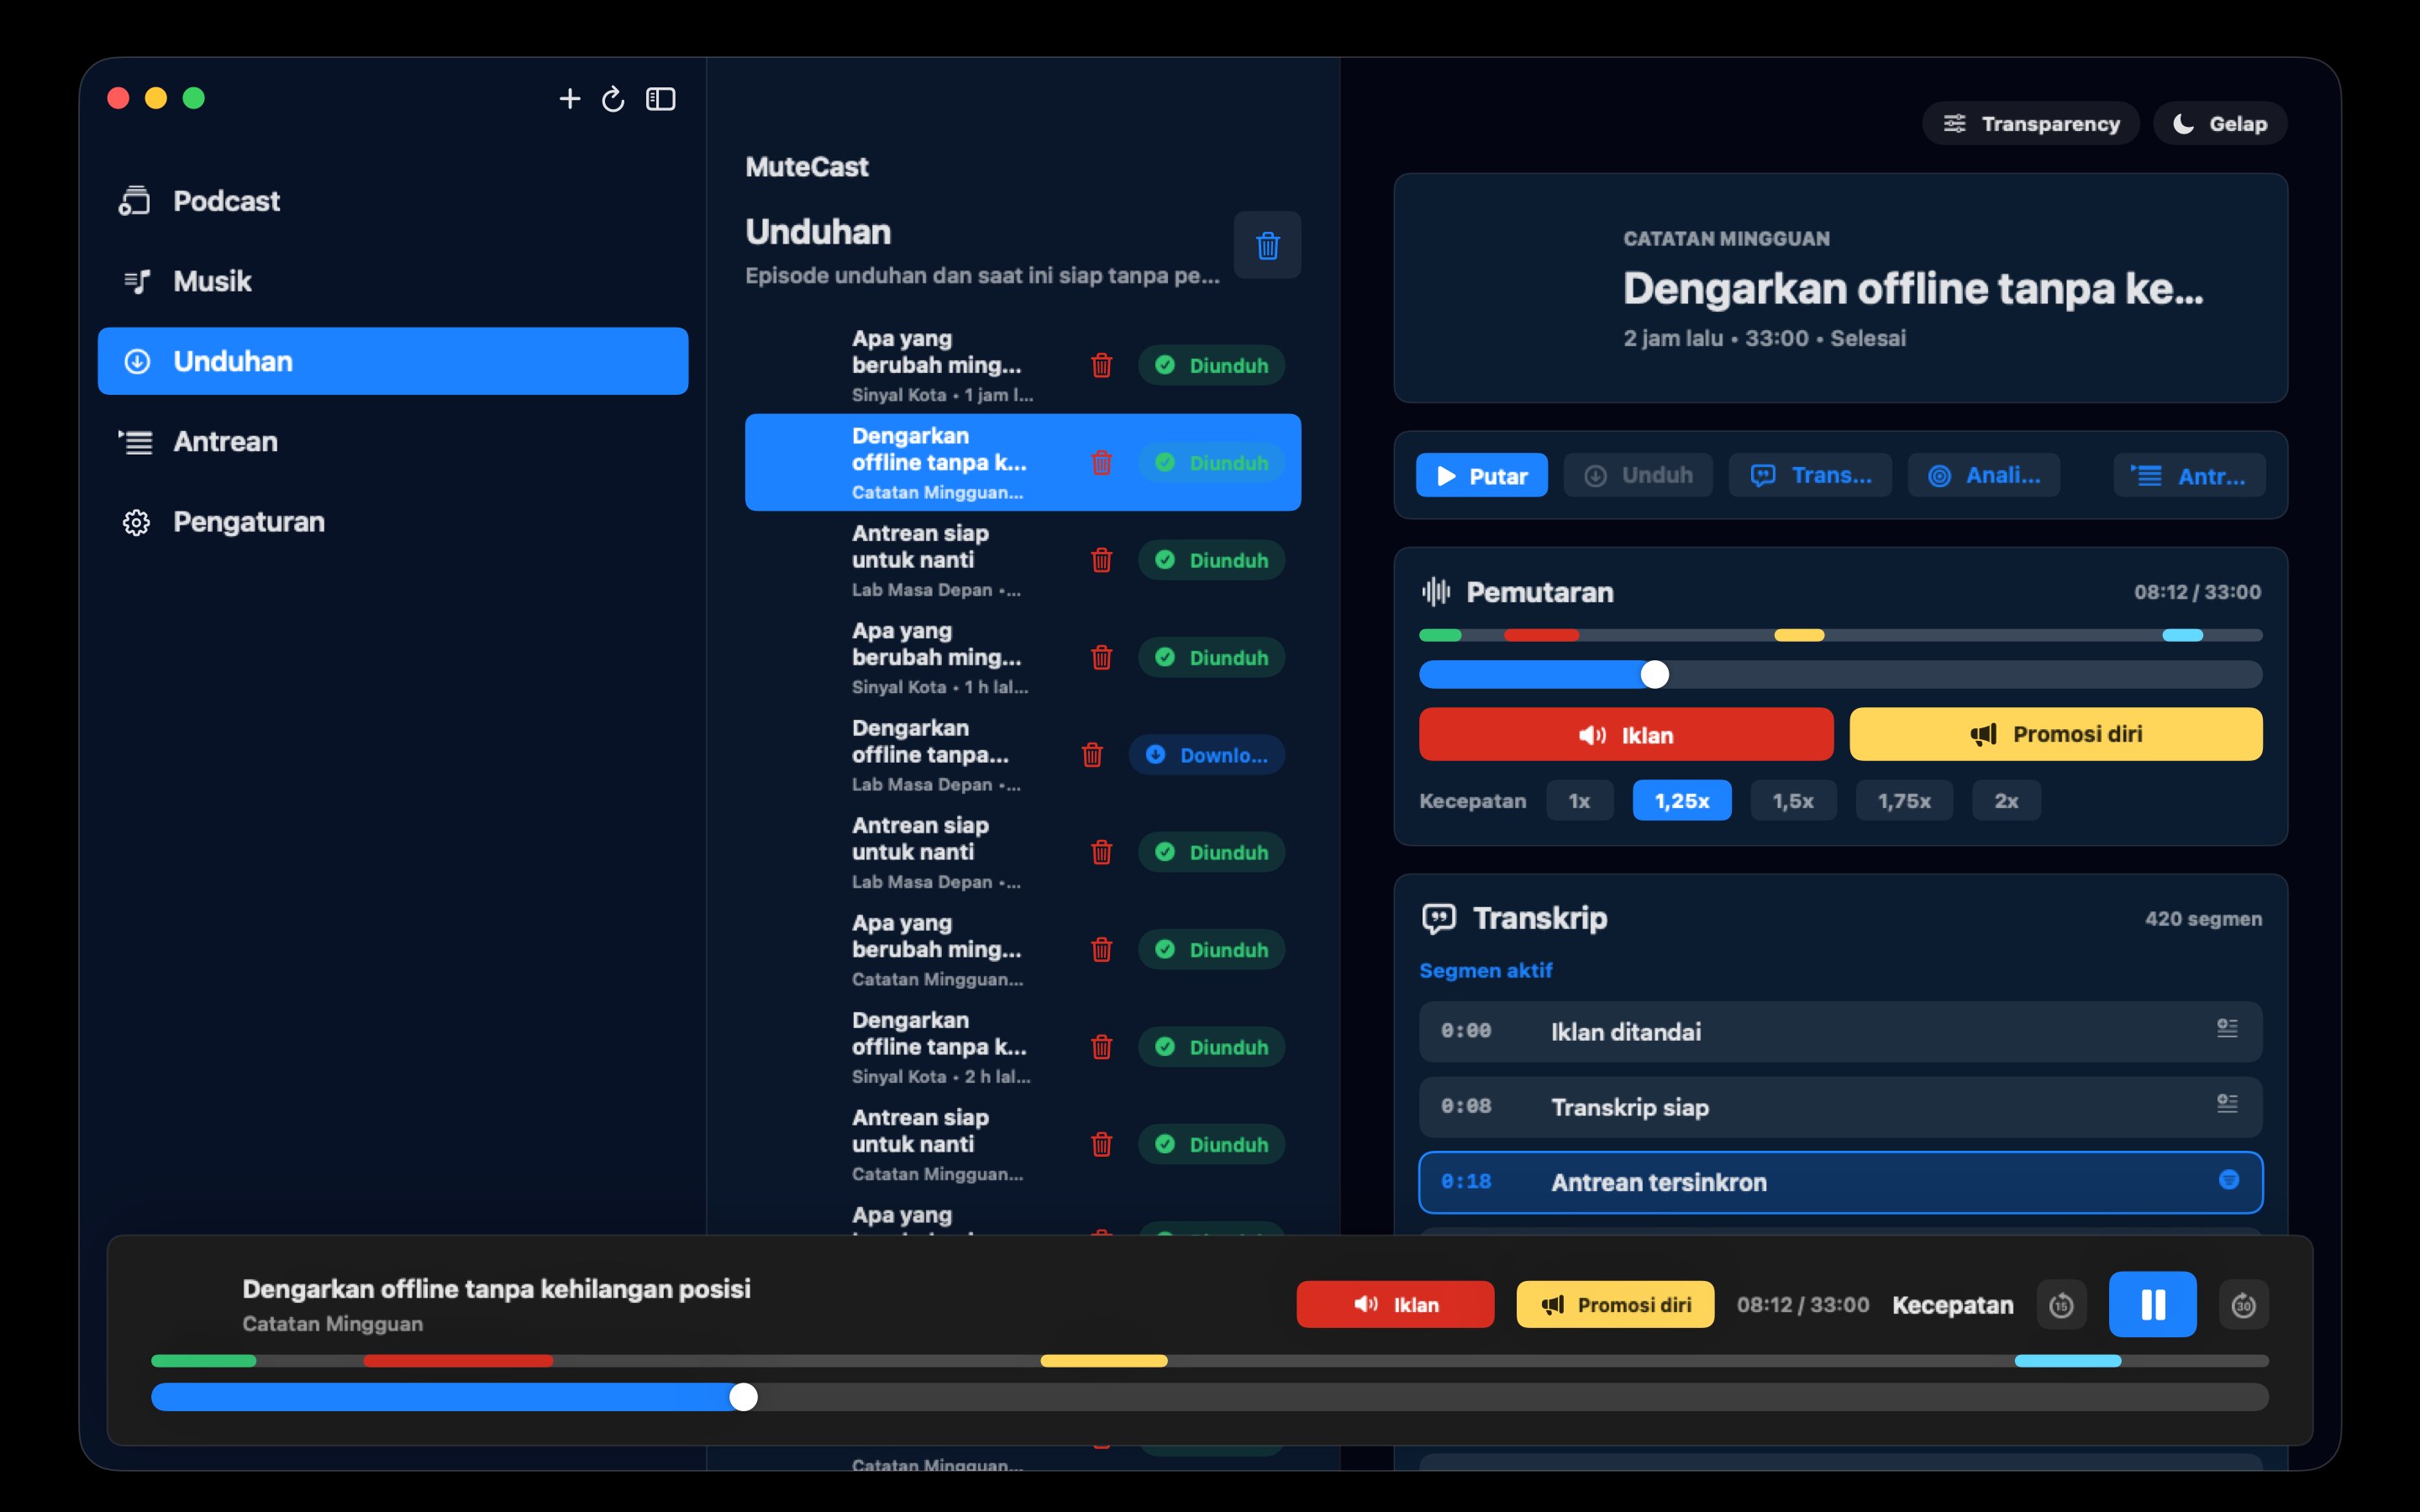
Task: Click yellow promo segment on Pemutaran timeline
Action: point(1799,635)
